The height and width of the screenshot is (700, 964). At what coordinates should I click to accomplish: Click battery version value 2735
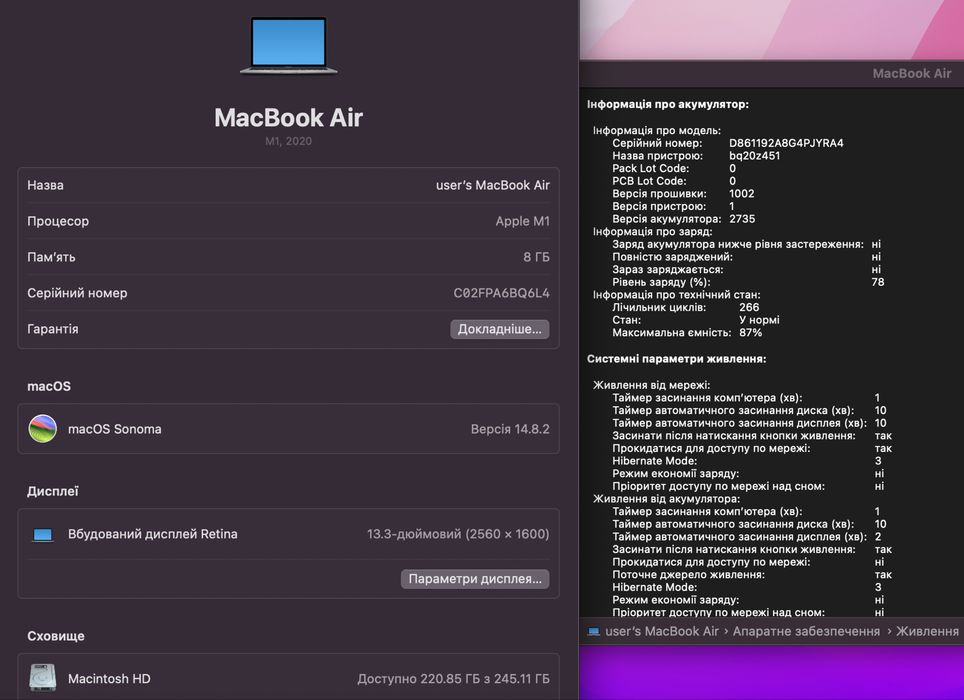(x=742, y=219)
